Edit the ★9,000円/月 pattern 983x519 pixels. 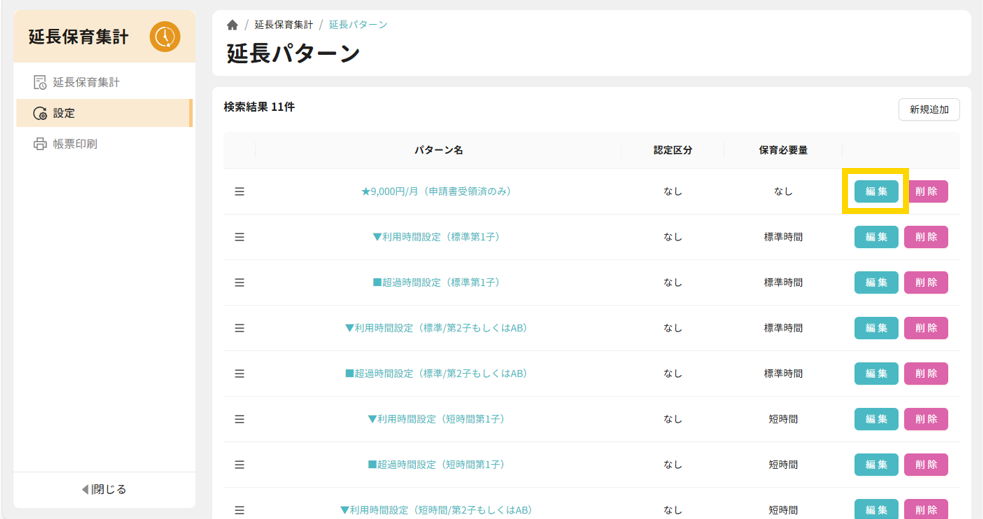coord(876,191)
